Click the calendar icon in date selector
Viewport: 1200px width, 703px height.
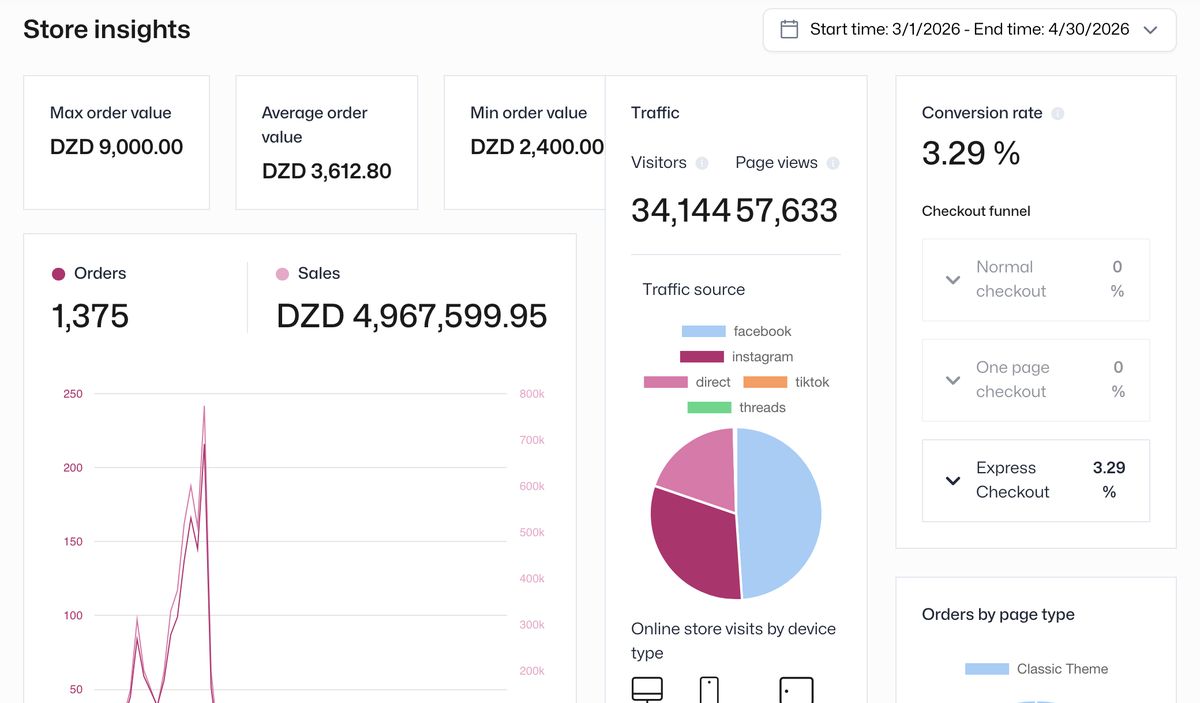tap(789, 30)
